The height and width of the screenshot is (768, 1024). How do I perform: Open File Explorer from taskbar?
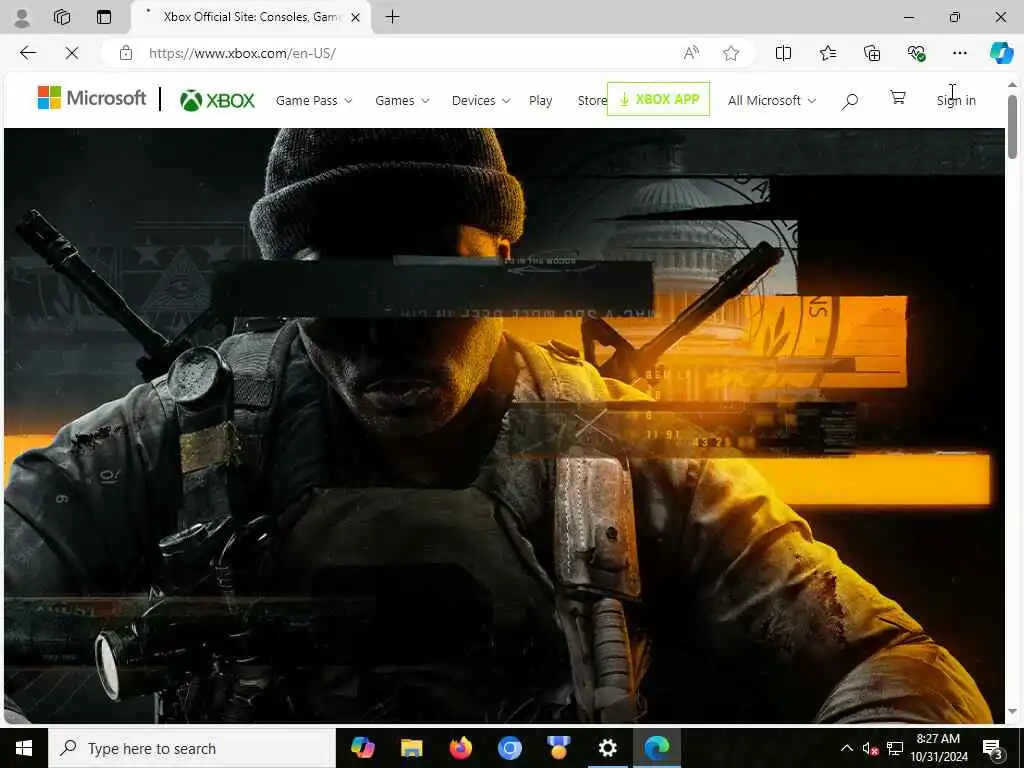411,748
